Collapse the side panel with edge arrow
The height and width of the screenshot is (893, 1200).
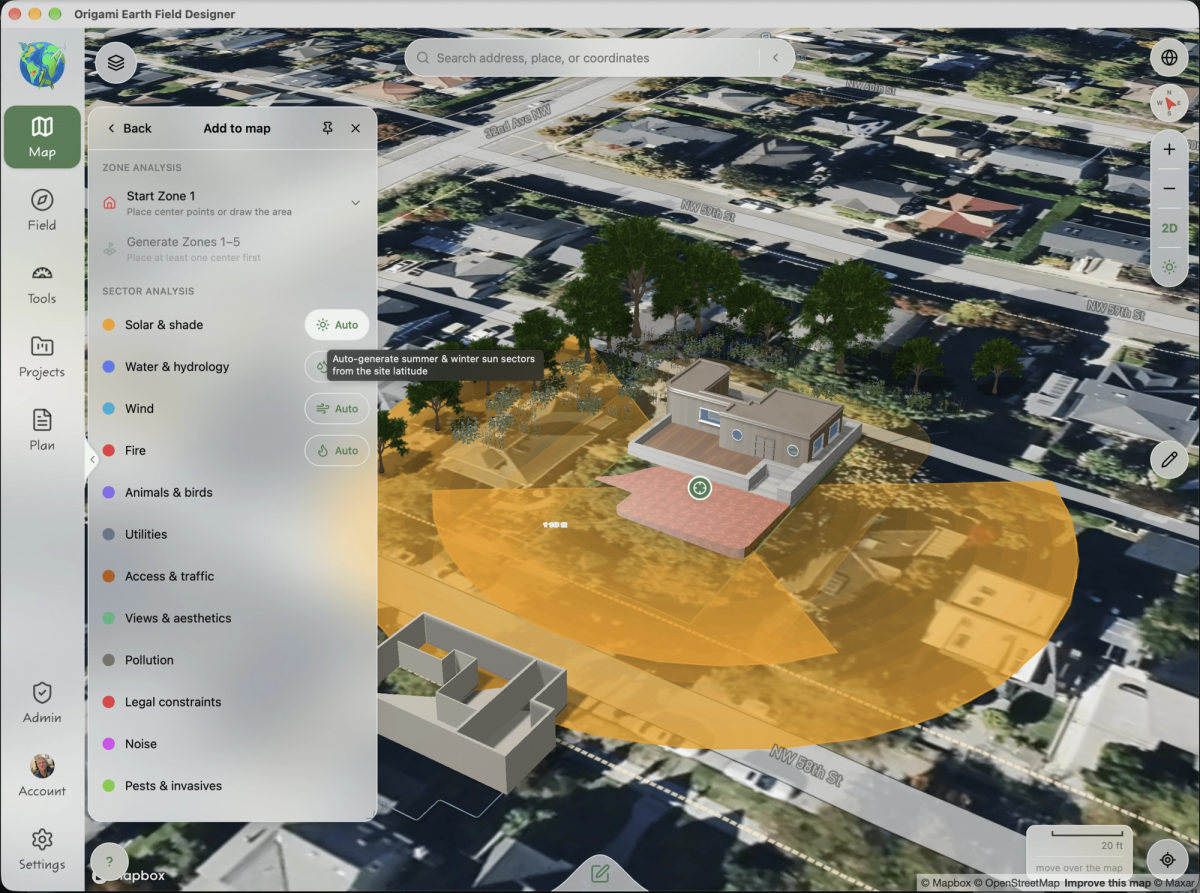pos(92,460)
